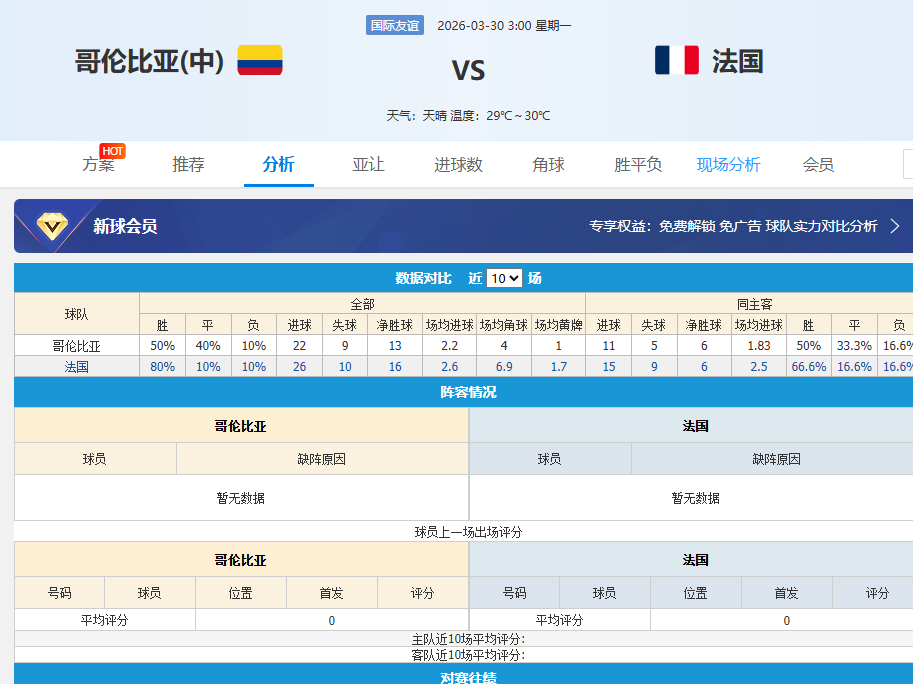The height and width of the screenshot is (684, 913).
Task: Switch to the 胜平负 tab
Action: pos(638,165)
